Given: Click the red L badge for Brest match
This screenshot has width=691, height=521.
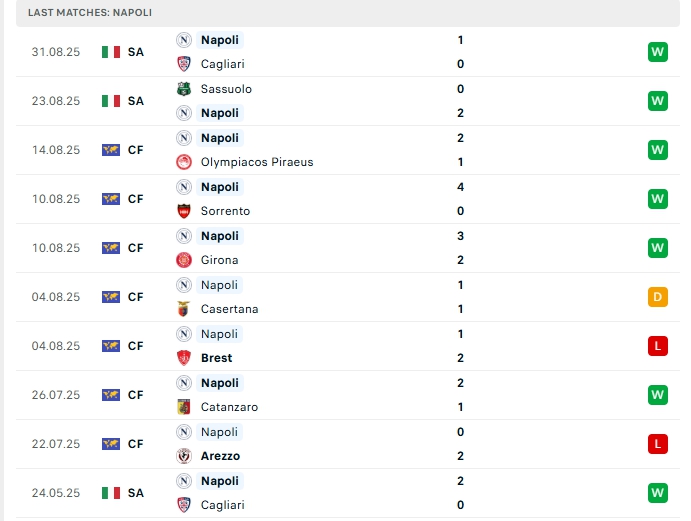Looking at the screenshot, I should click(x=657, y=346).
